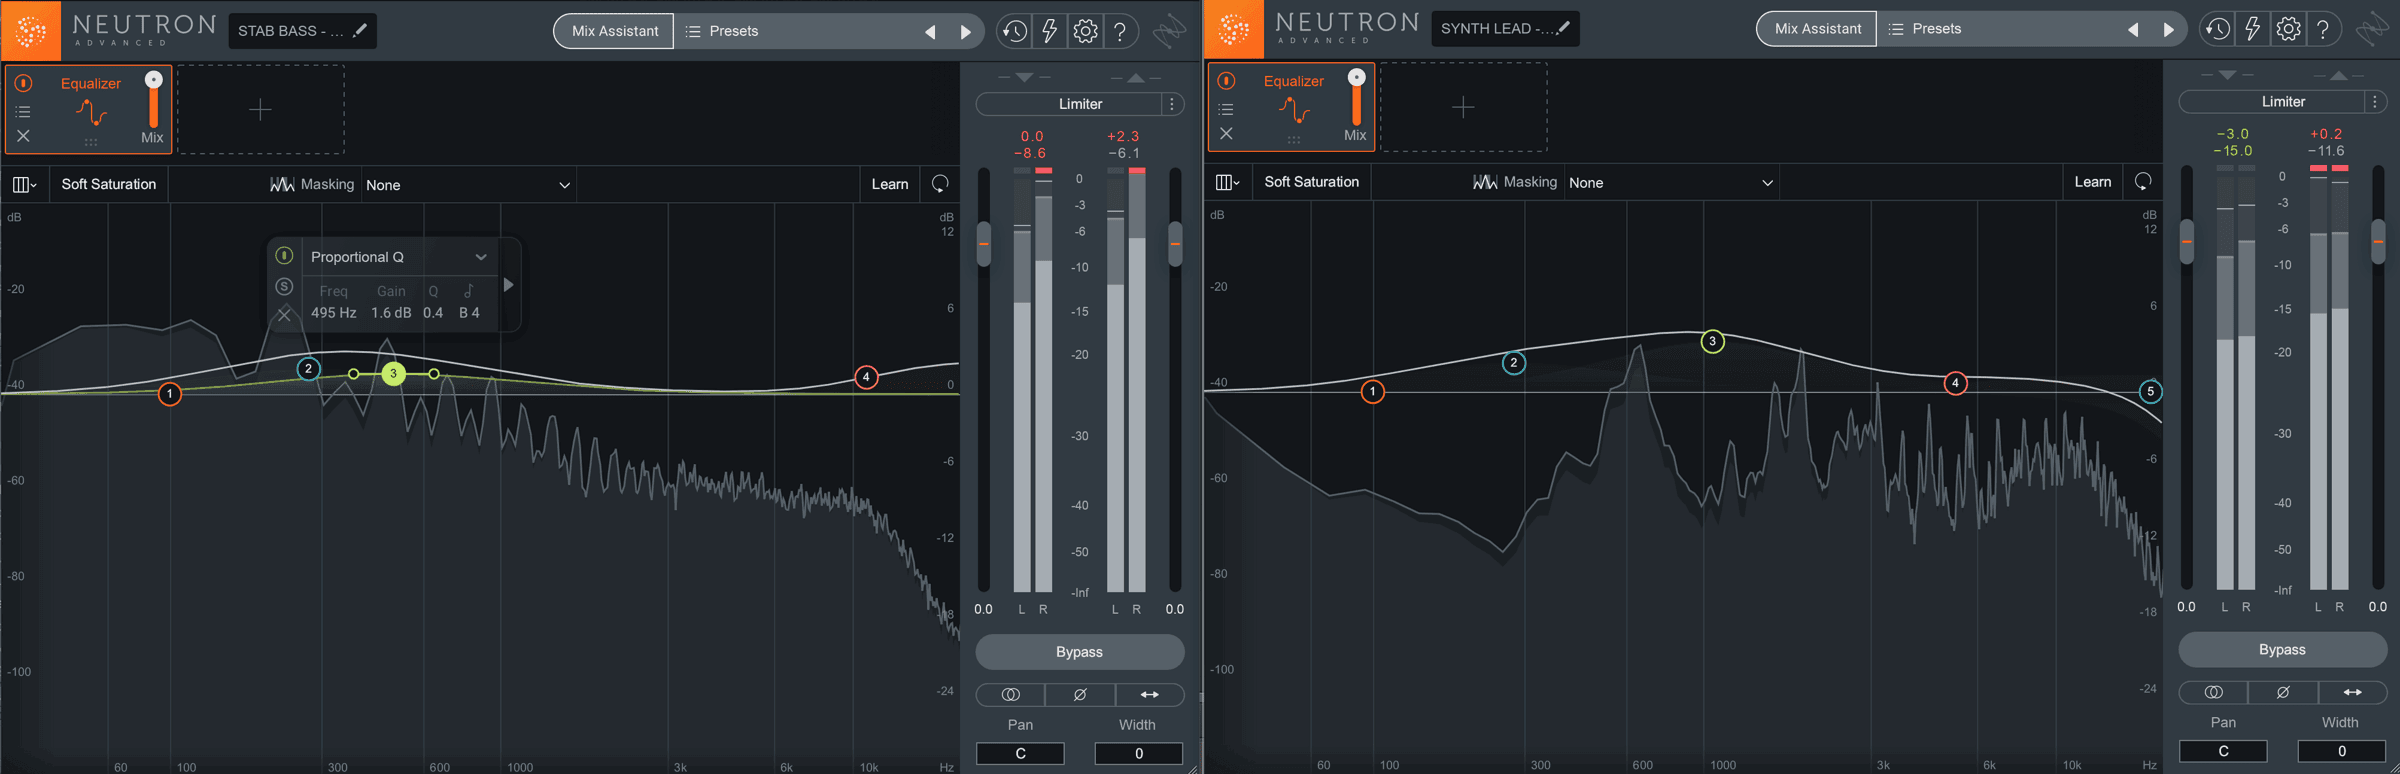Screen dimensions: 2400x774
Task: Edit SYNTH LEAD preset name pencil icon
Action: (1563, 28)
